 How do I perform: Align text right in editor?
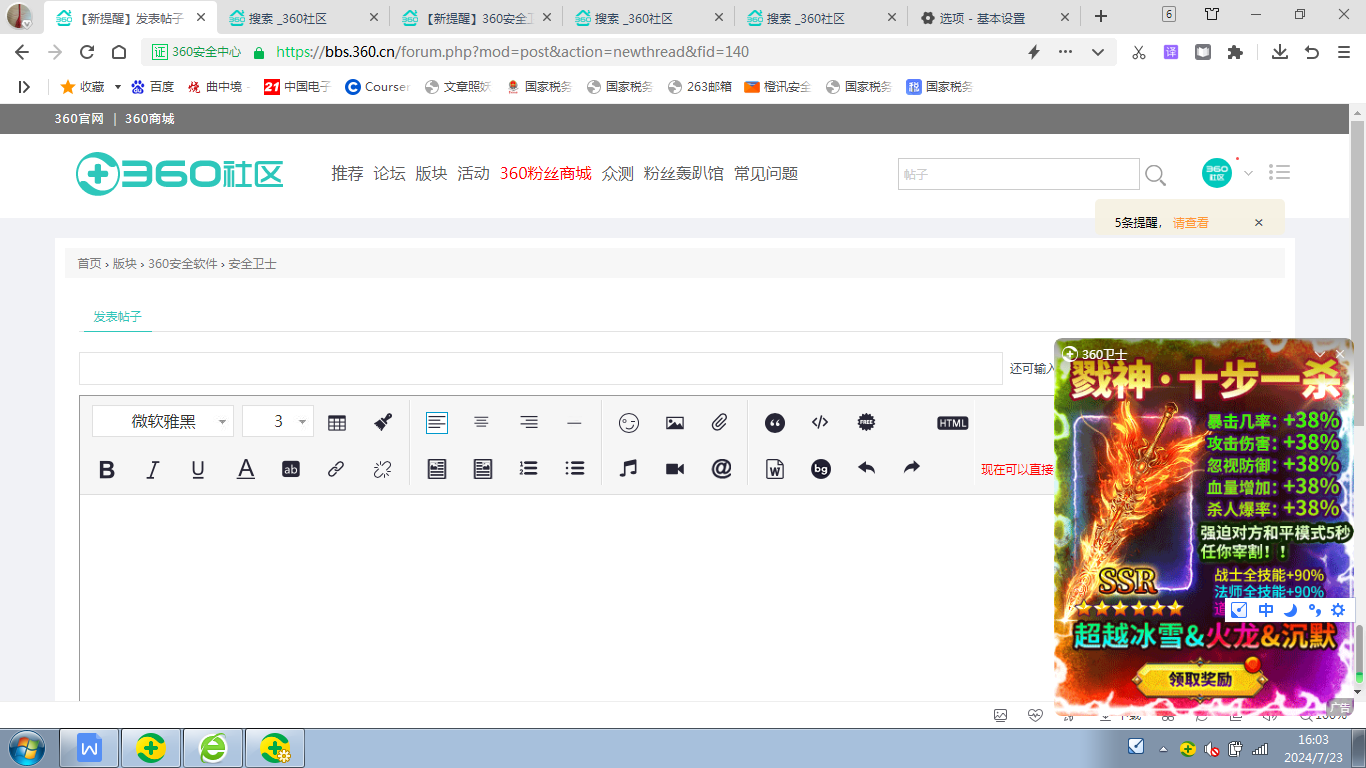click(529, 423)
